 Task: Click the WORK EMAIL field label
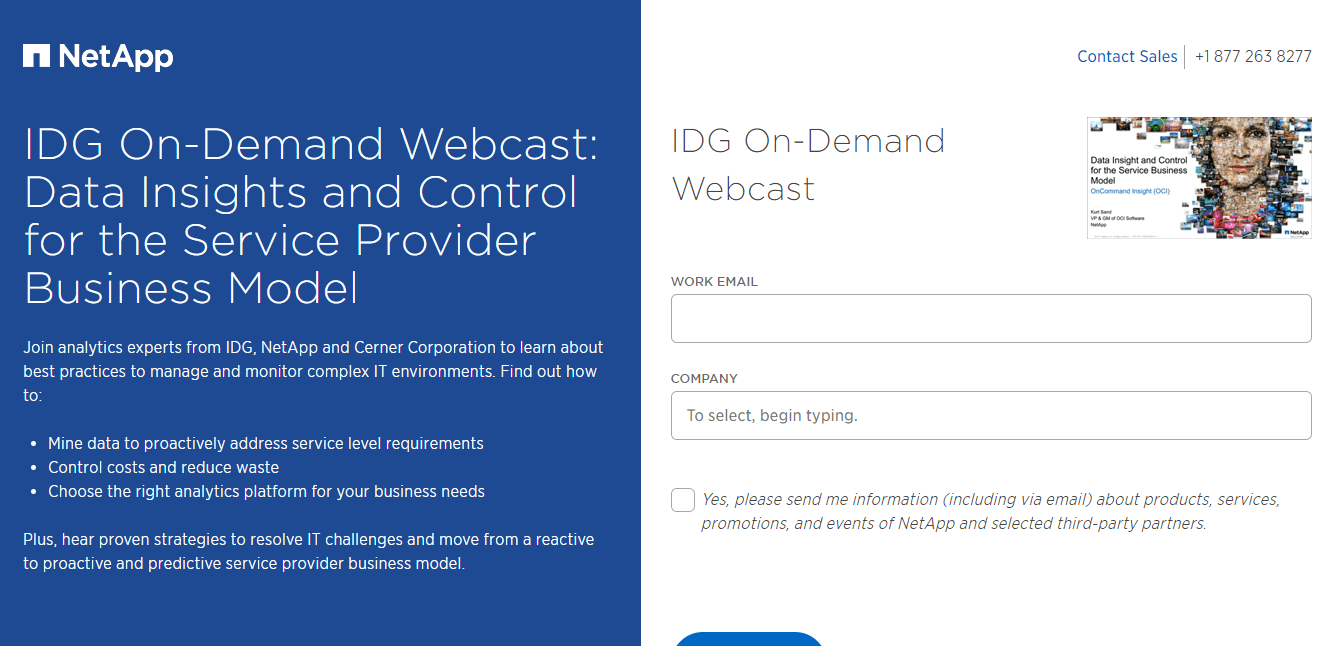click(x=714, y=282)
